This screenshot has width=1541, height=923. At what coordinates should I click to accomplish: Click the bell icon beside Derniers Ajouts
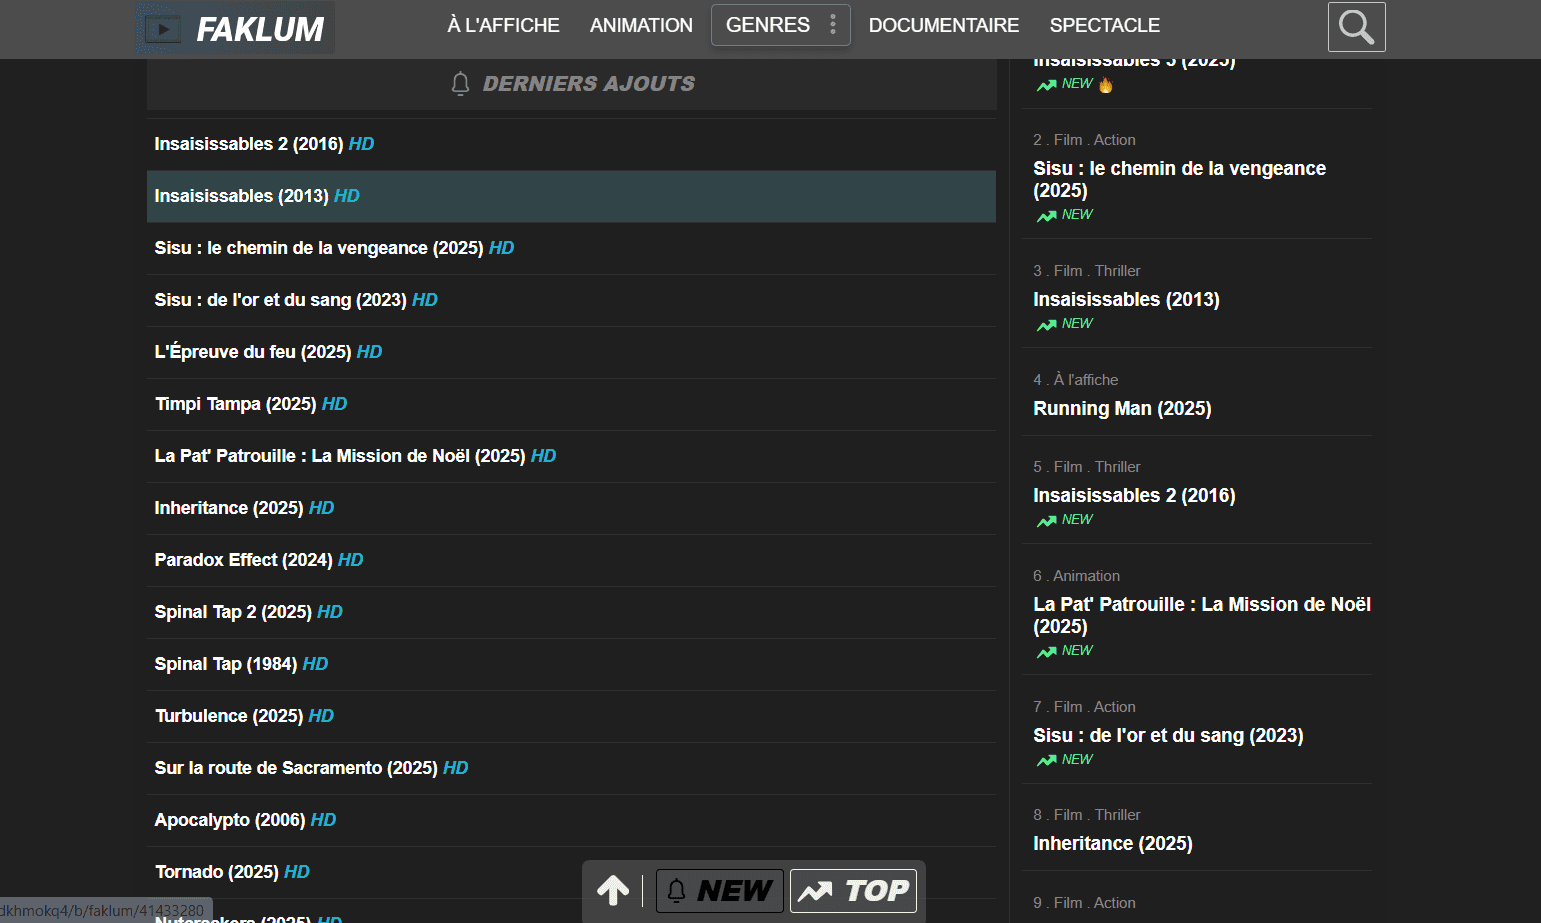[x=460, y=84]
